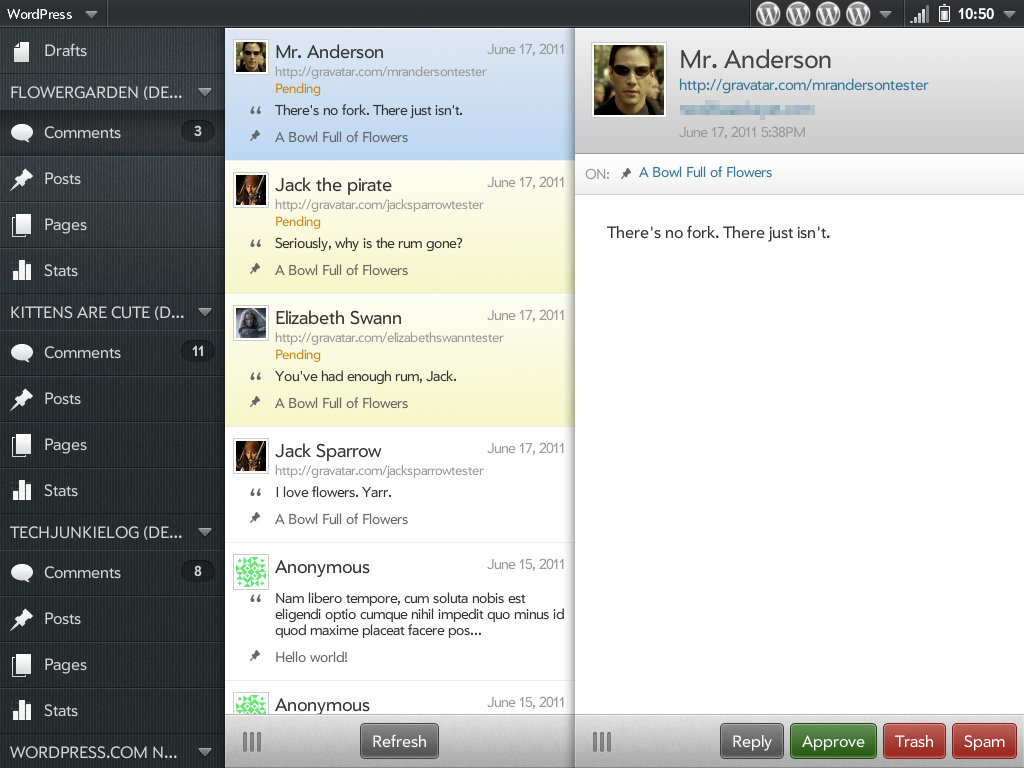Screen dimensions: 1024x768
Task: Click the Trash button
Action: (x=914, y=741)
